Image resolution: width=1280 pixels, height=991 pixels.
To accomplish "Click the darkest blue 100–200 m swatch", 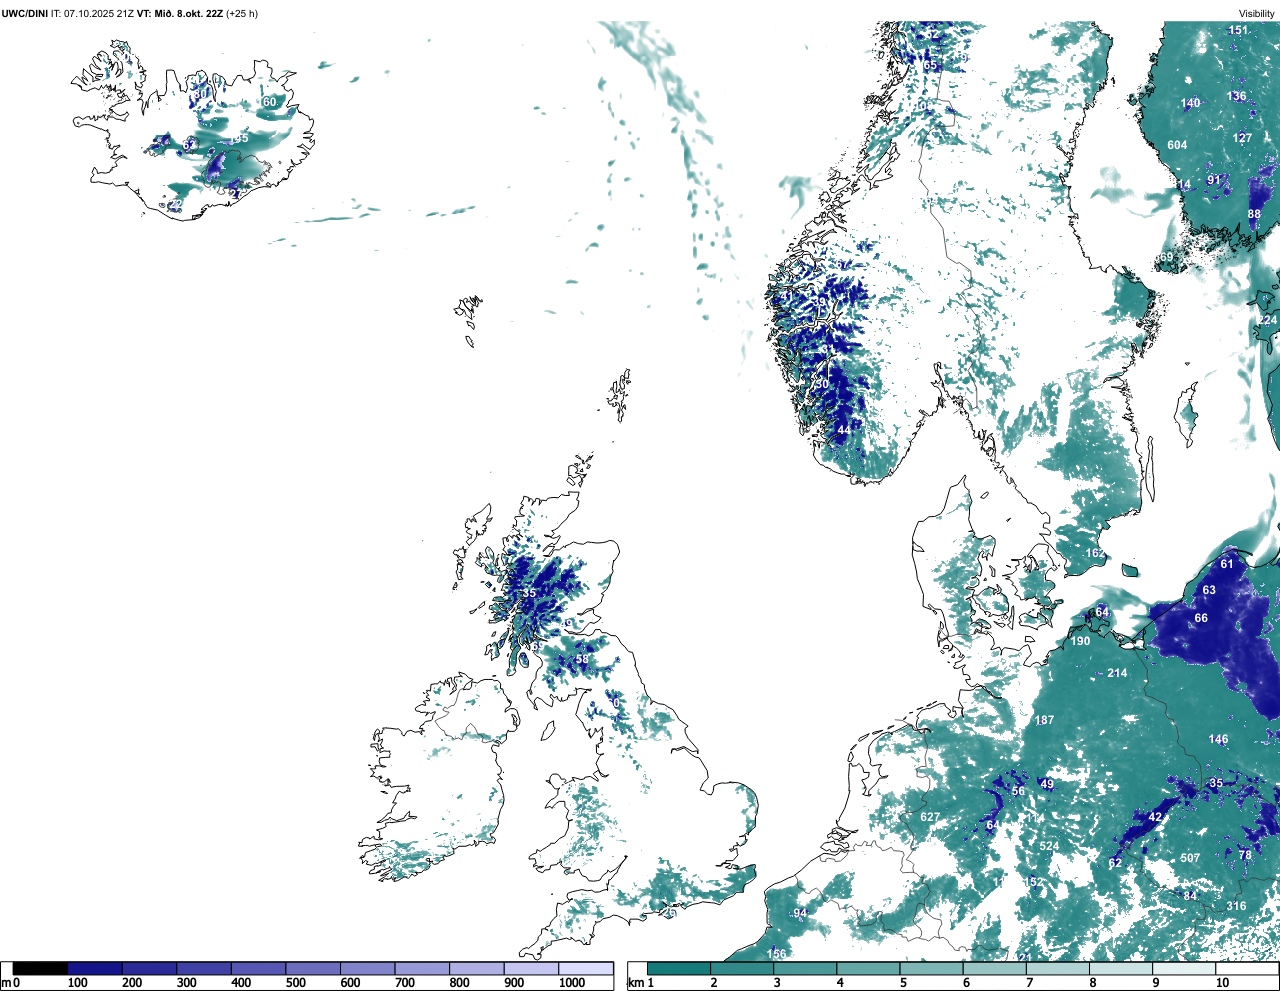I will pyautogui.click(x=95, y=968).
